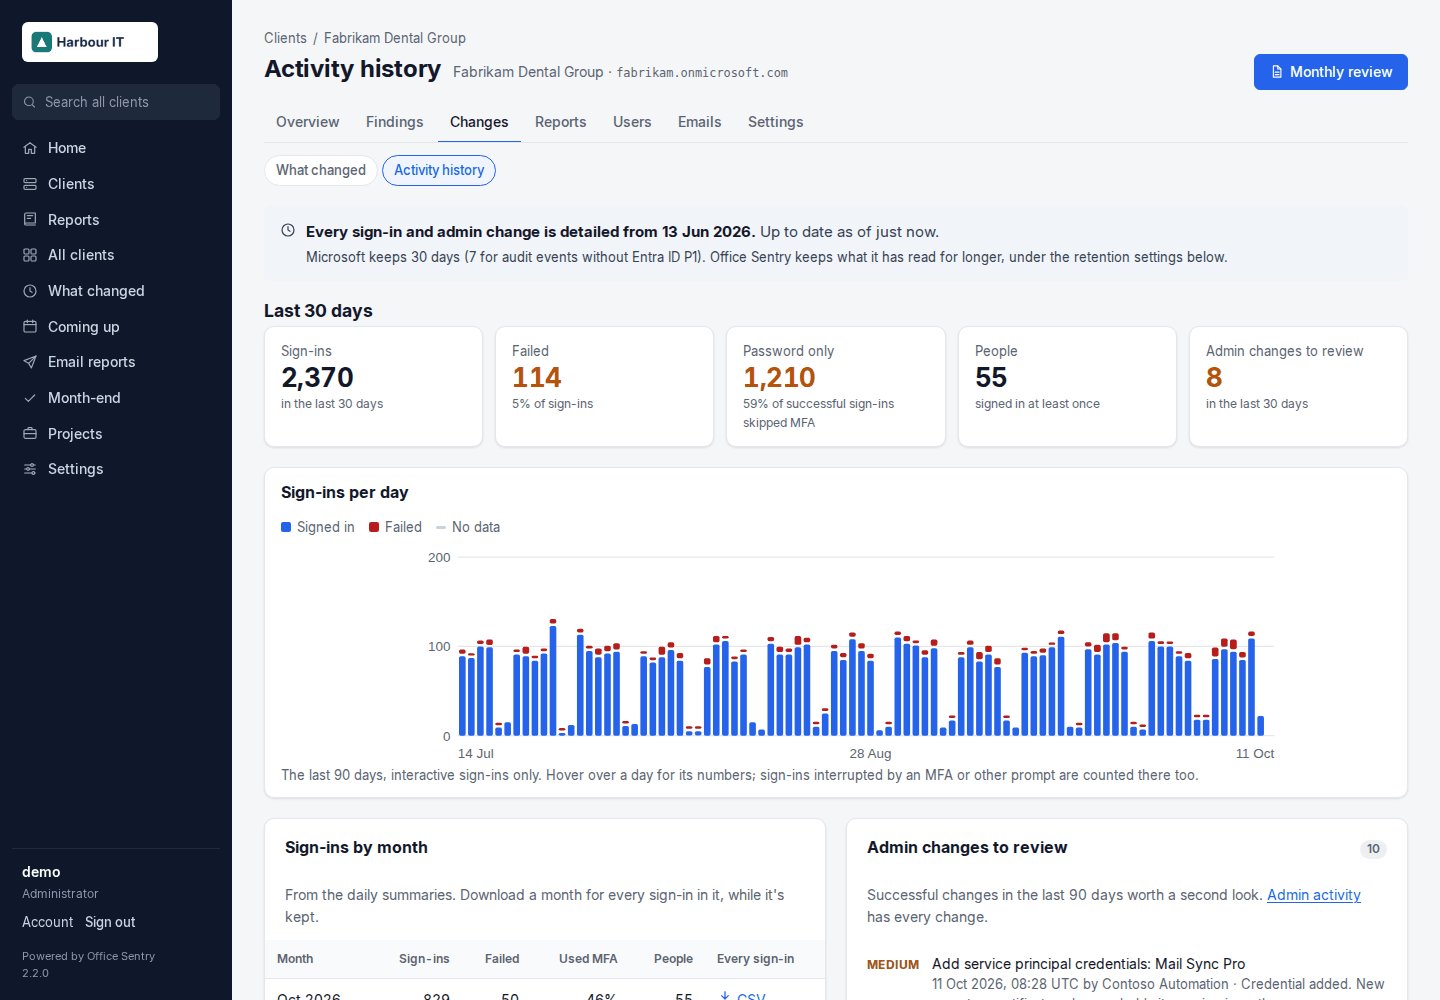Click the blue Signed in legend swatch
The image size is (1440, 1000).
click(286, 527)
